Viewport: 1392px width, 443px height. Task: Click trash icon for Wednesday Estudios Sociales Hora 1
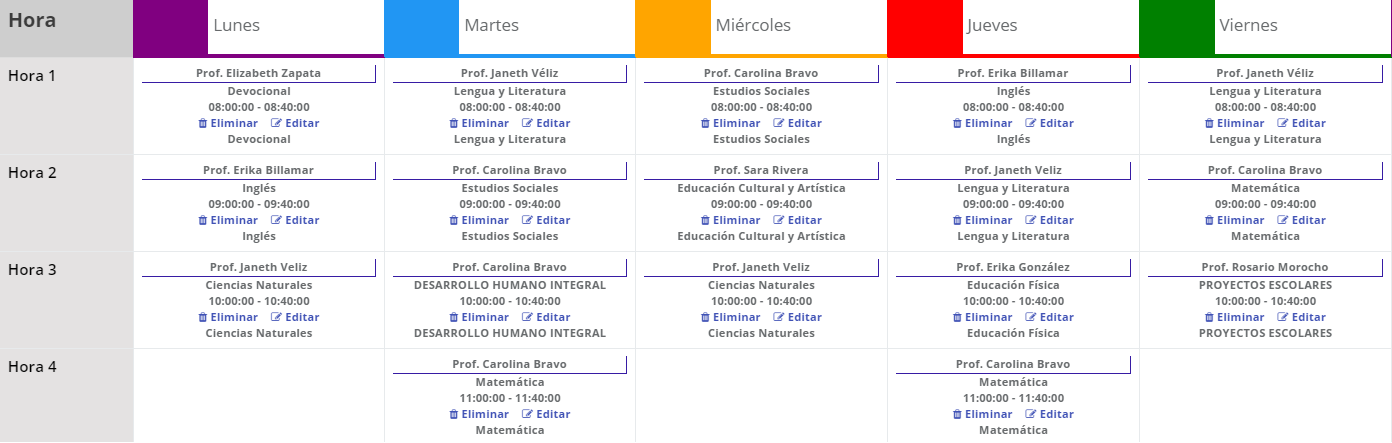706,123
